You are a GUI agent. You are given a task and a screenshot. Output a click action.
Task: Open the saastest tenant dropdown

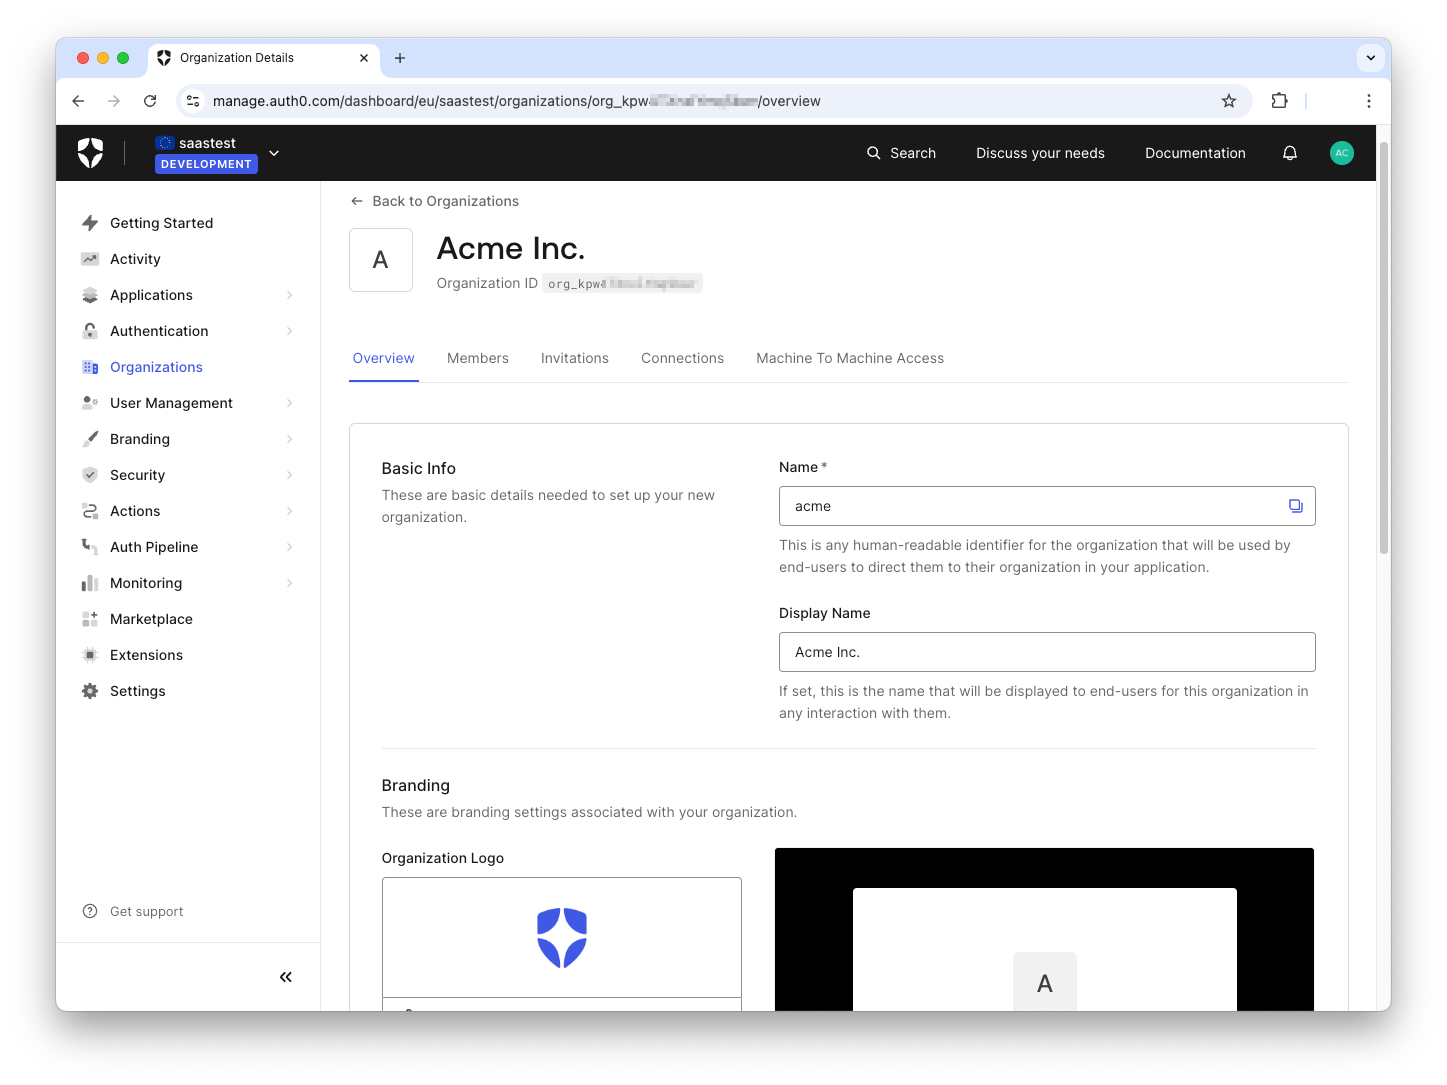274,153
